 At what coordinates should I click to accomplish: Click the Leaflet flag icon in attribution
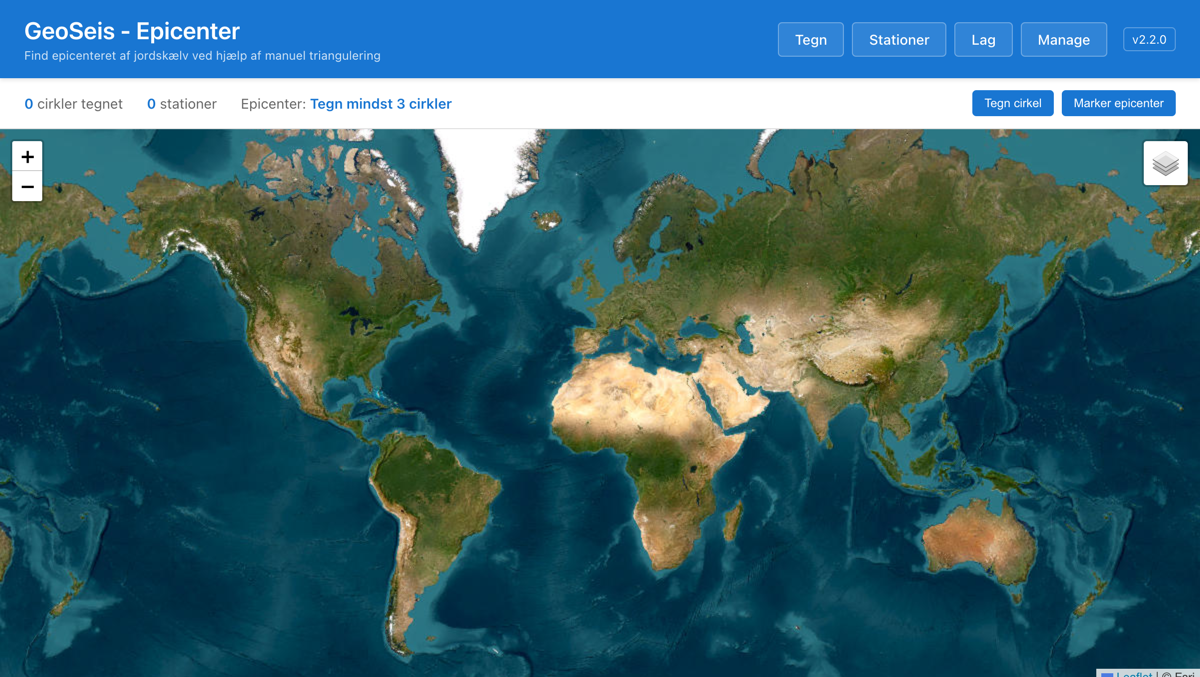[x=1108, y=673]
